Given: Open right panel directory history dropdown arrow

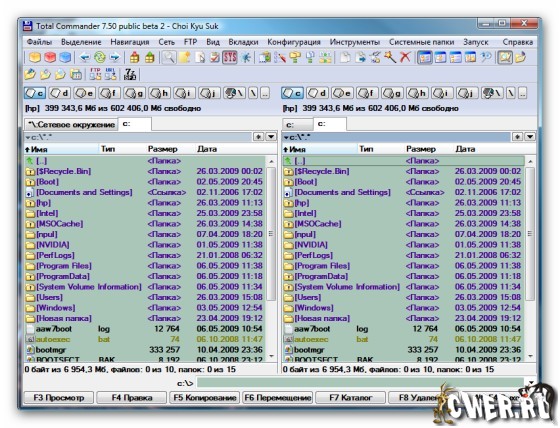Looking at the screenshot, I should pyautogui.click(x=530, y=137).
